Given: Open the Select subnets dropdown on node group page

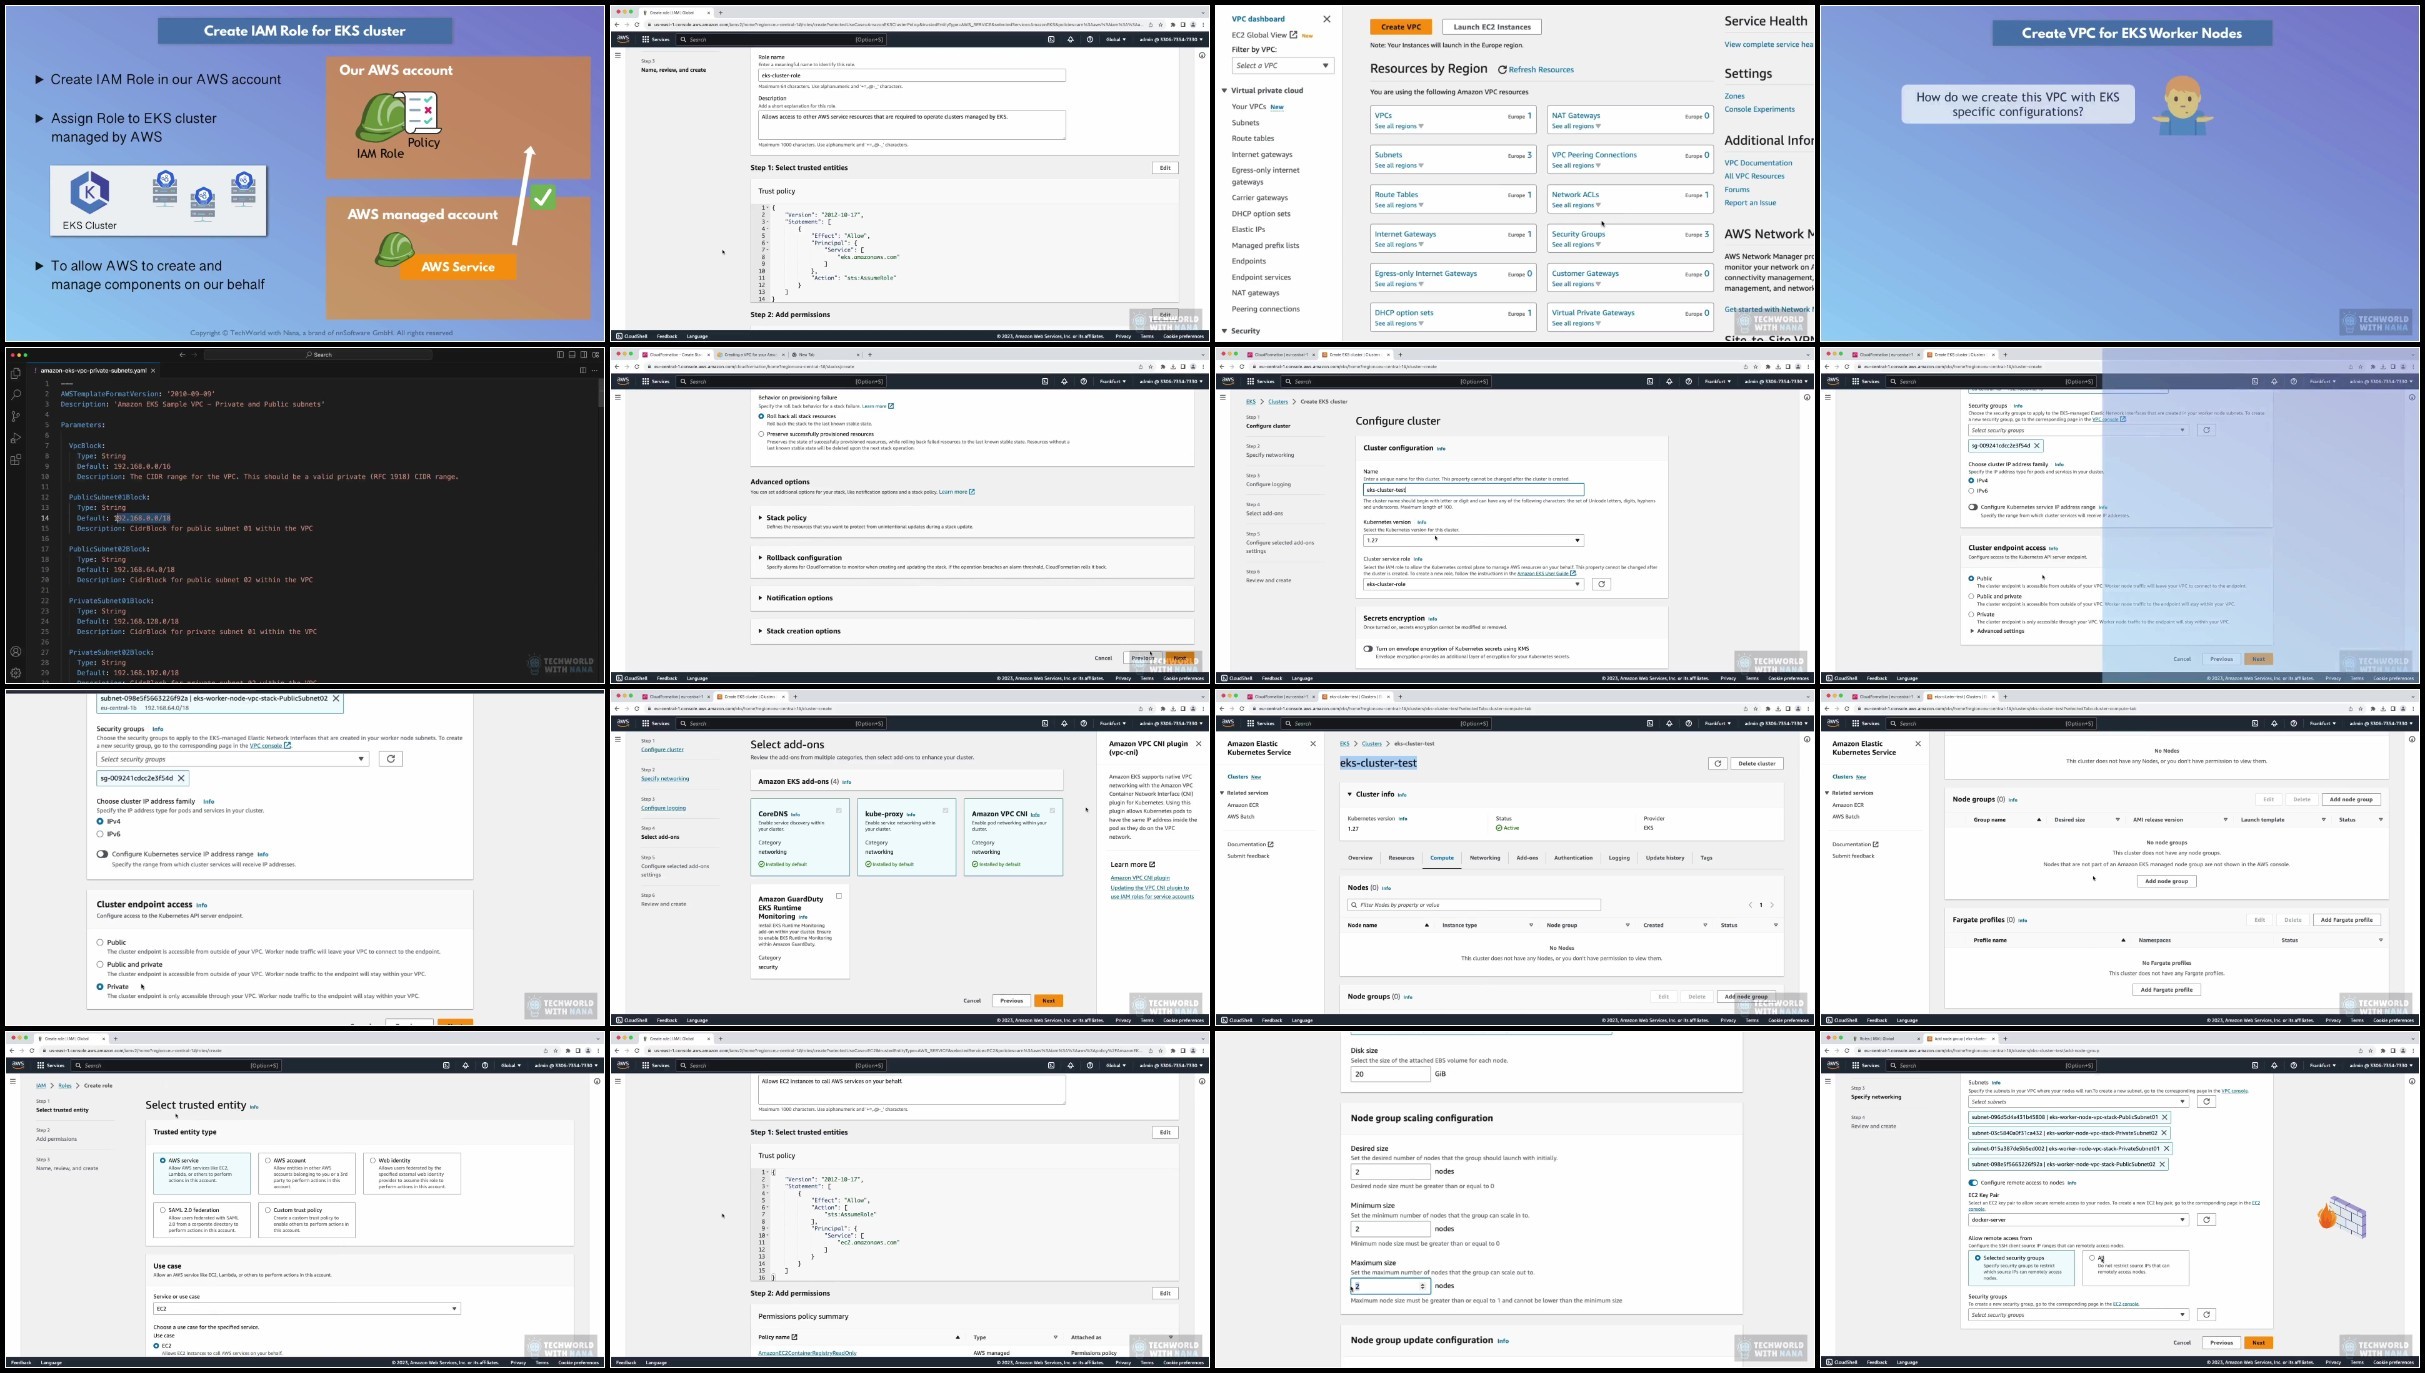Looking at the screenshot, I should tap(2078, 1102).
